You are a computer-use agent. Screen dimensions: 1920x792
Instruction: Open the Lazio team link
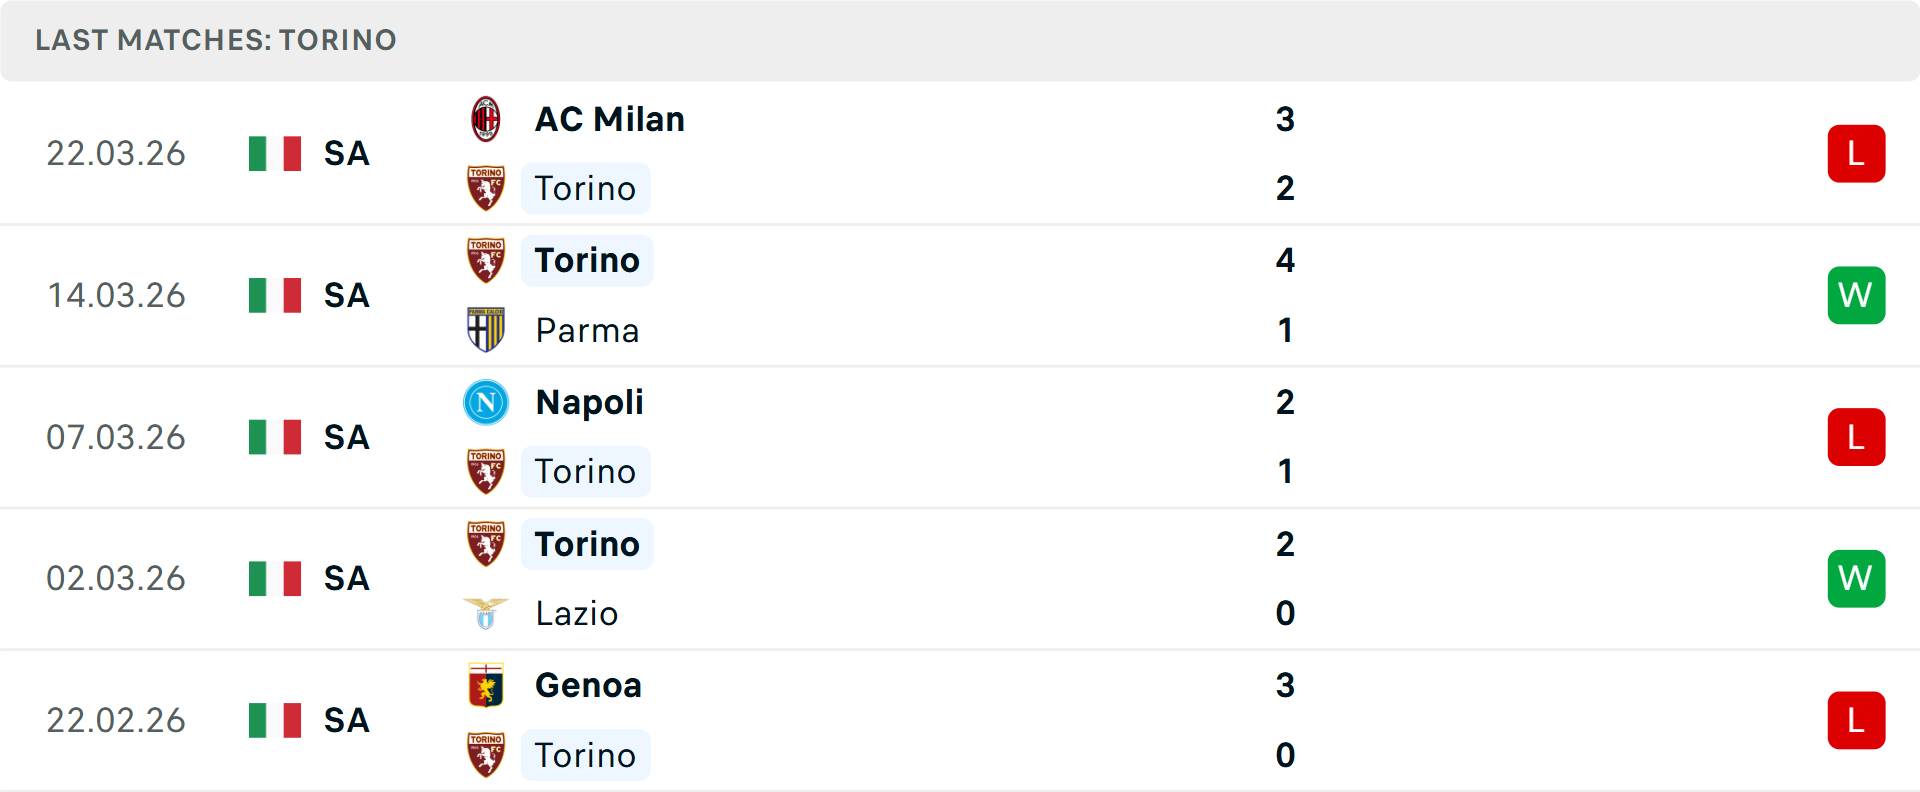pyautogui.click(x=576, y=613)
